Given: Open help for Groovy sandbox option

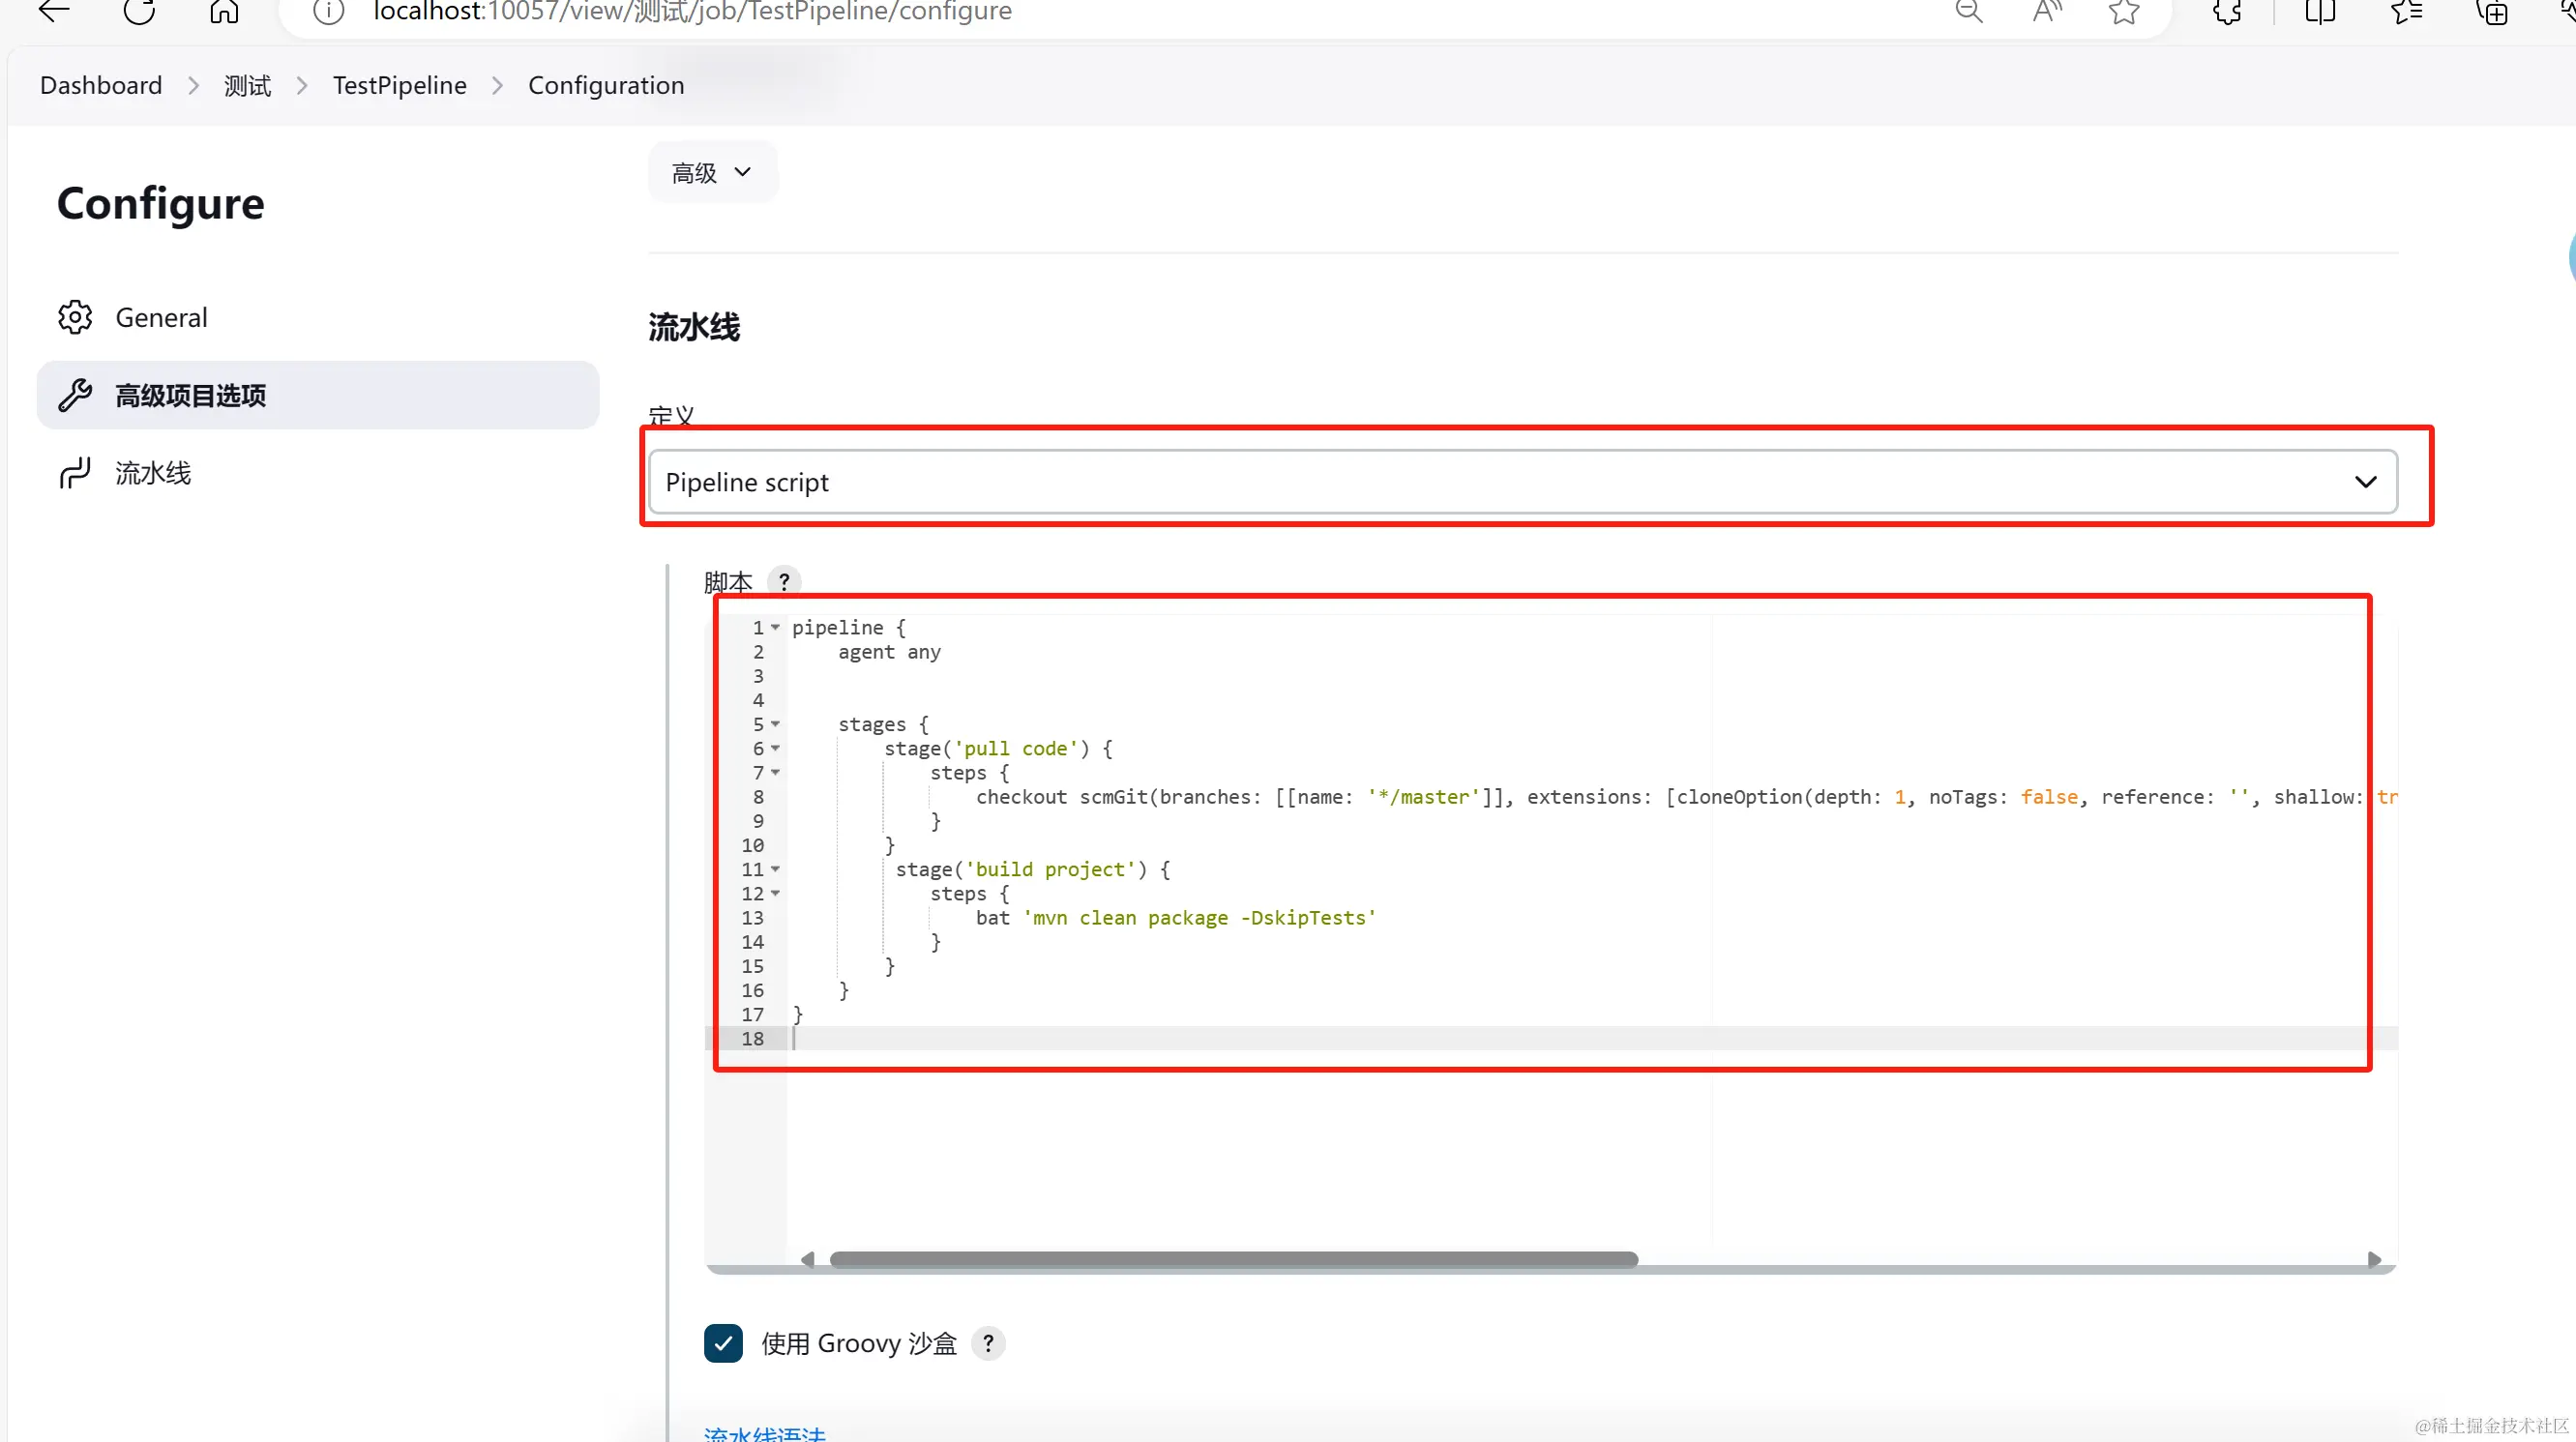Looking at the screenshot, I should [x=988, y=1343].
